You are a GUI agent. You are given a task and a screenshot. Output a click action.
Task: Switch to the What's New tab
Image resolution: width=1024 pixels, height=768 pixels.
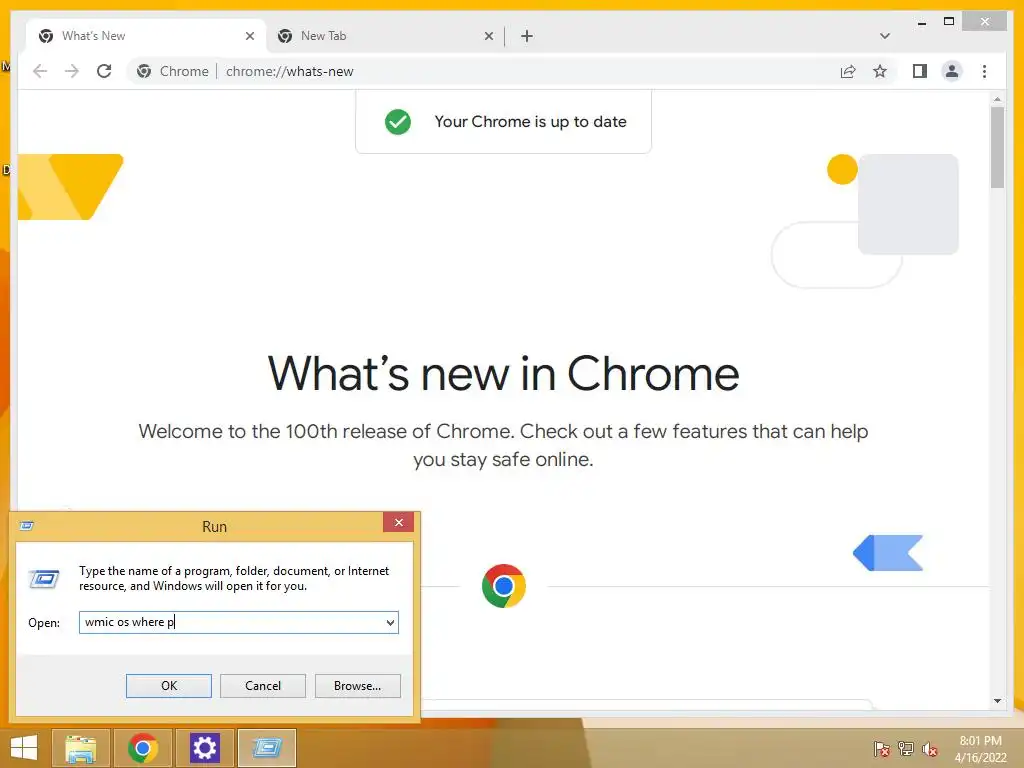(x=146, y=36)
